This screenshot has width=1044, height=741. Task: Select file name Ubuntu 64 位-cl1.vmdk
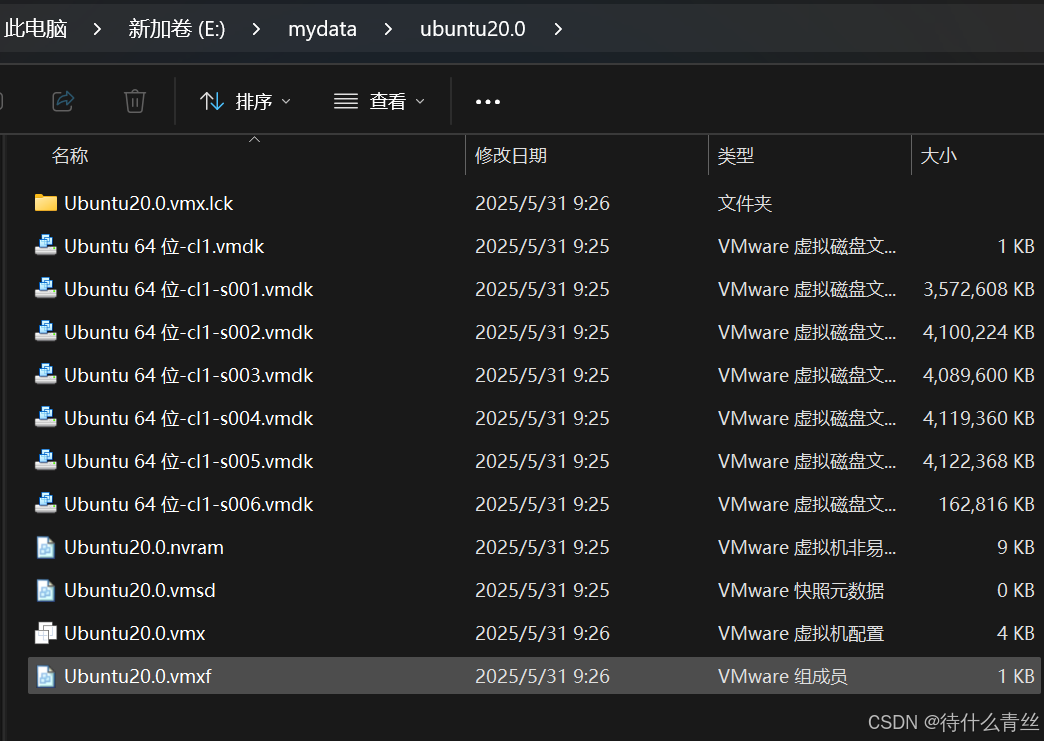coord(164,246)
